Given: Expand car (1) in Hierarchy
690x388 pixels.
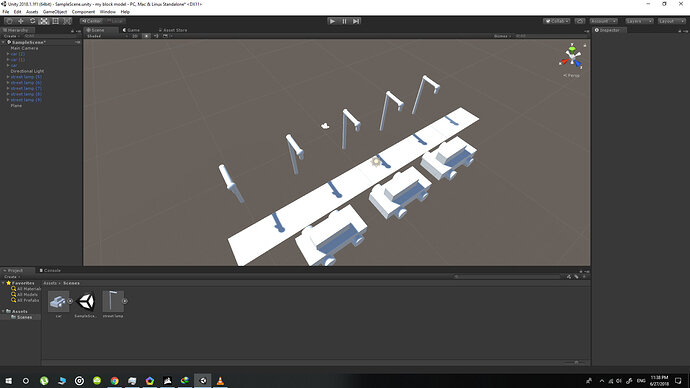Looking at the screenshot, I should (x=8, y=59).
